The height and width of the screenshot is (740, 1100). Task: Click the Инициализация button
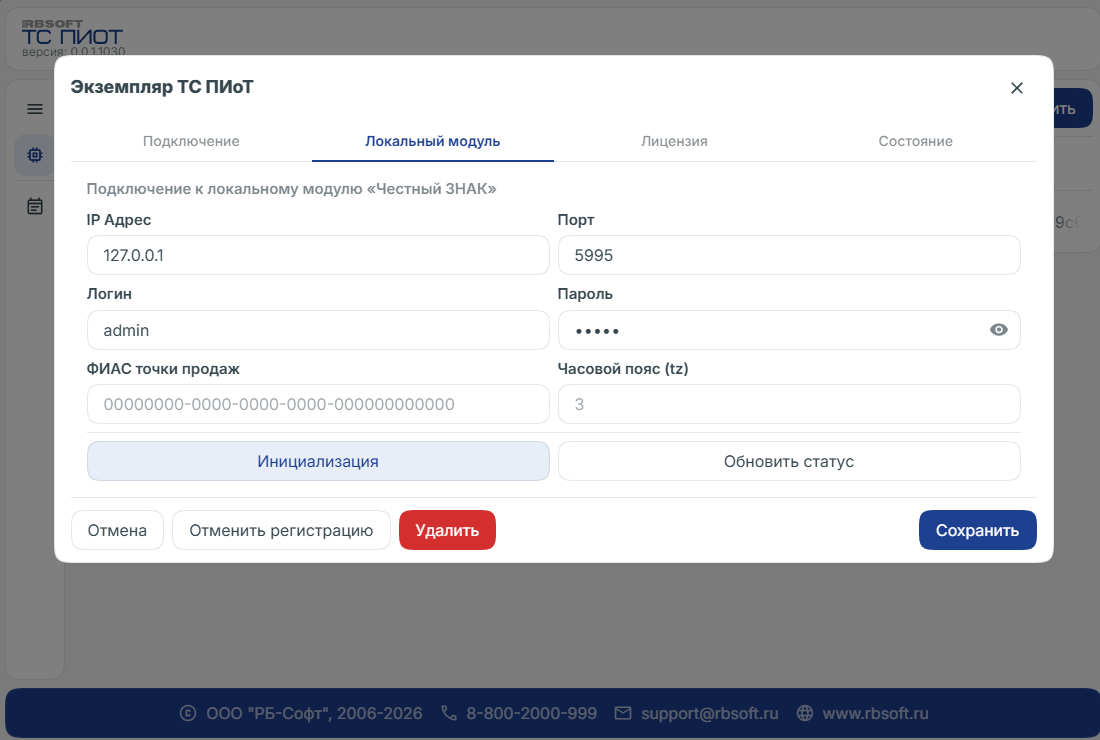click(x=318, y=461)
